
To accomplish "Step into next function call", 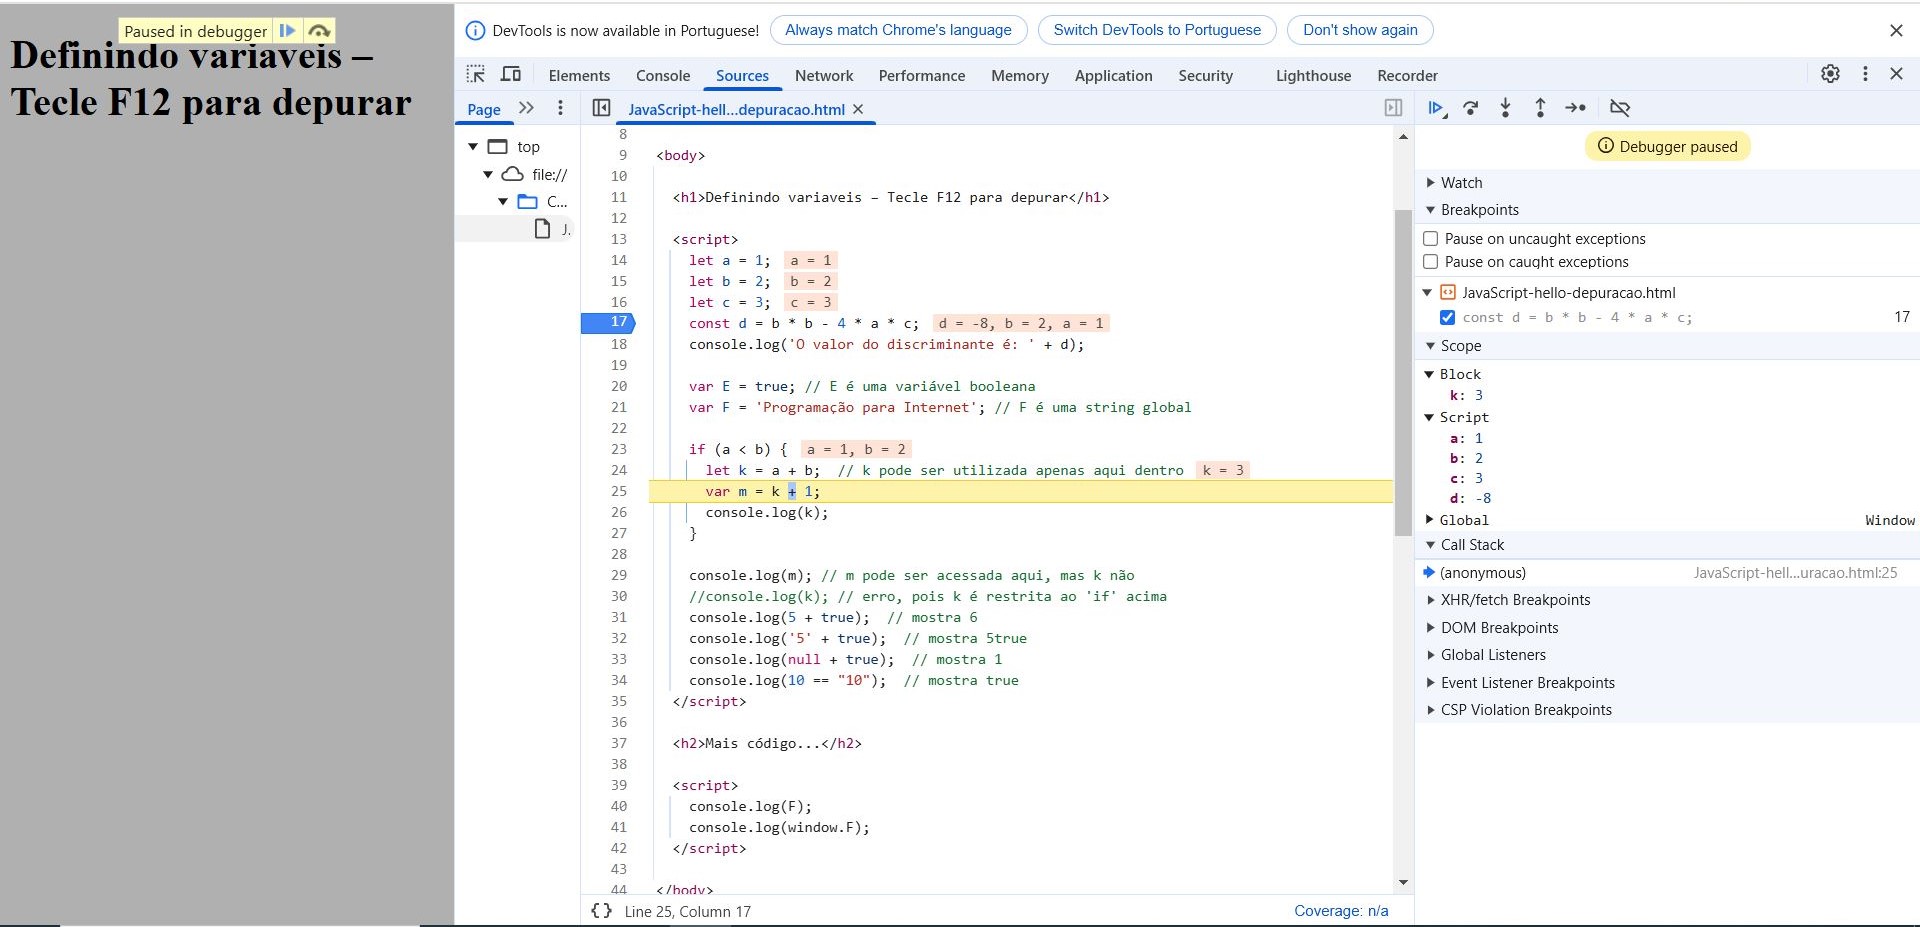I will coord(1505,108).
